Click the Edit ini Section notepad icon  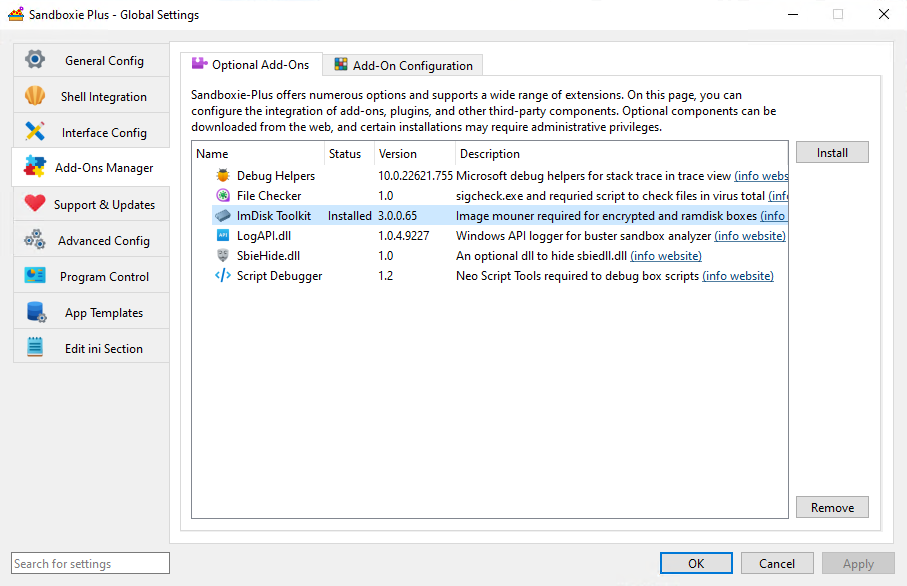coord(35,348)
